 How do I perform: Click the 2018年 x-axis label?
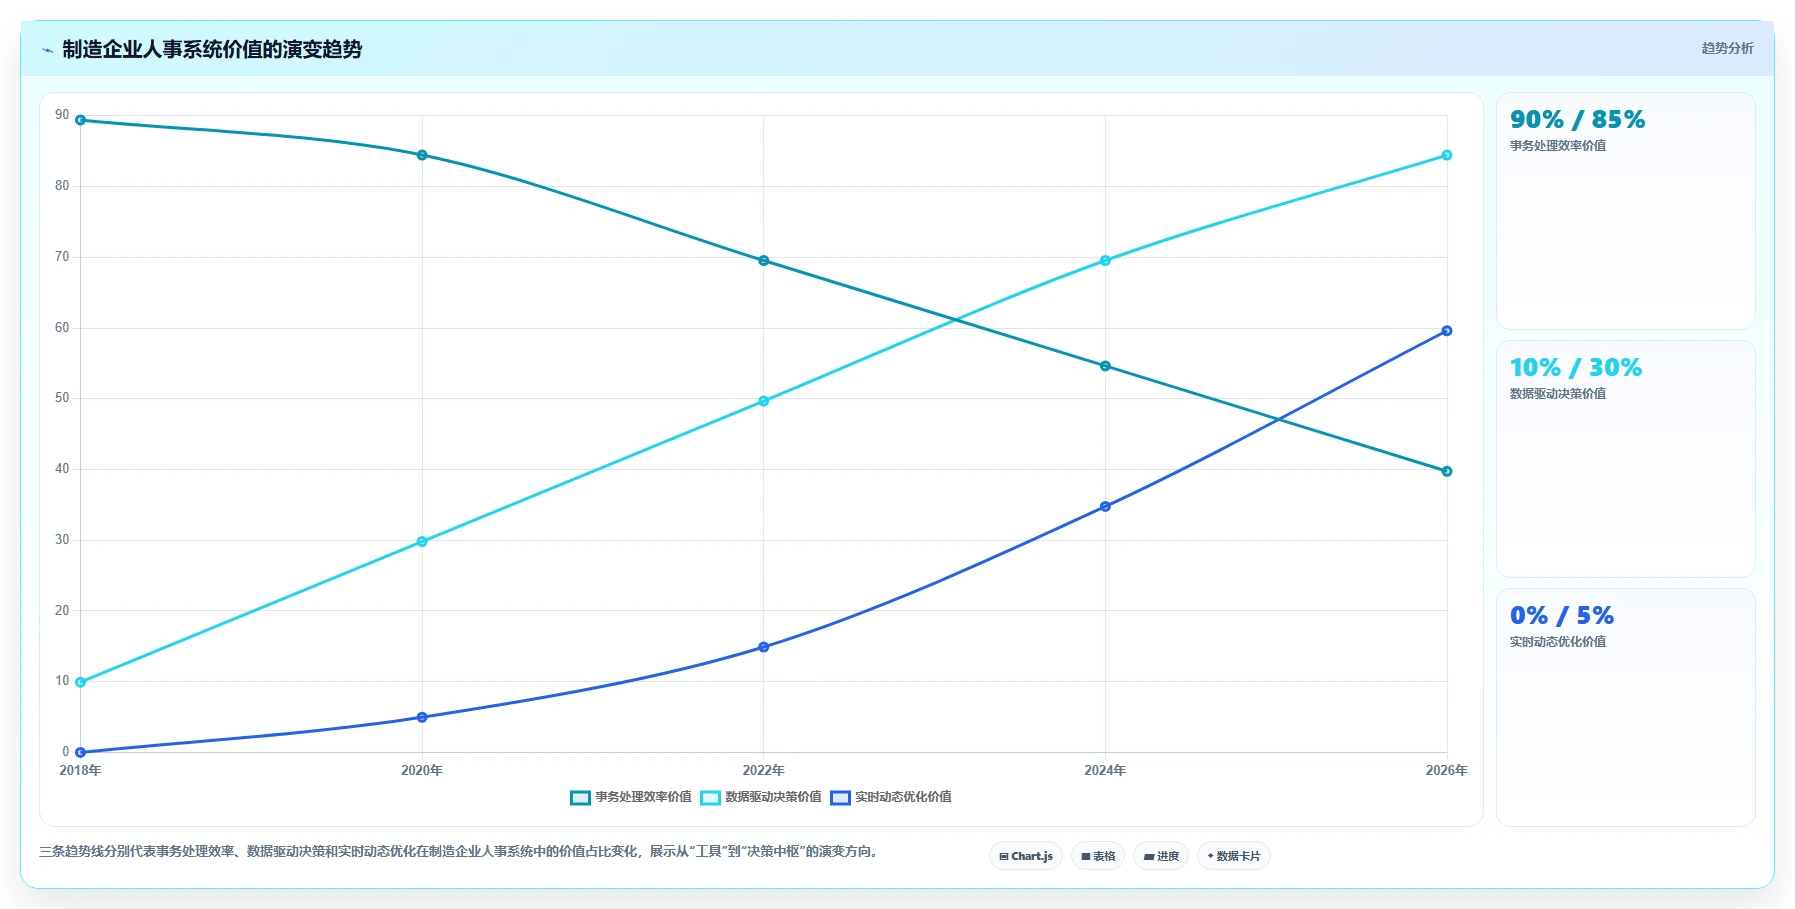coord(81,771)
